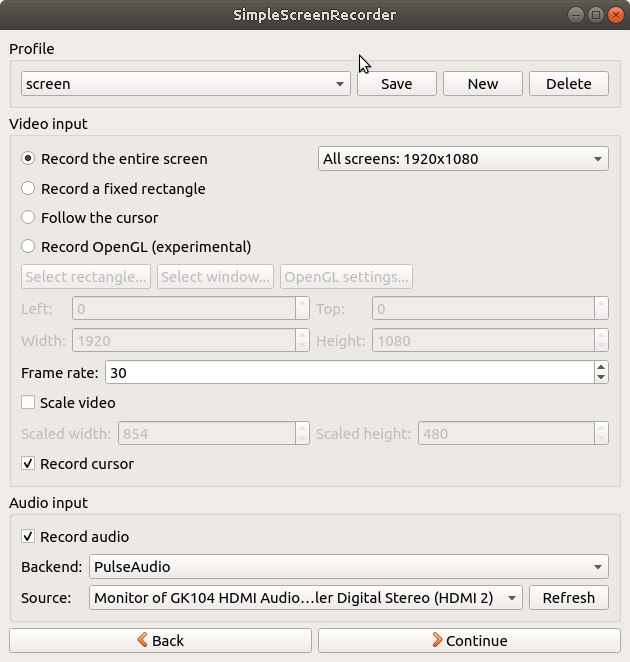Screen dimensions: 630x662
Task: Enable the Scale video checkbox
Action: [x=28, y=403]
